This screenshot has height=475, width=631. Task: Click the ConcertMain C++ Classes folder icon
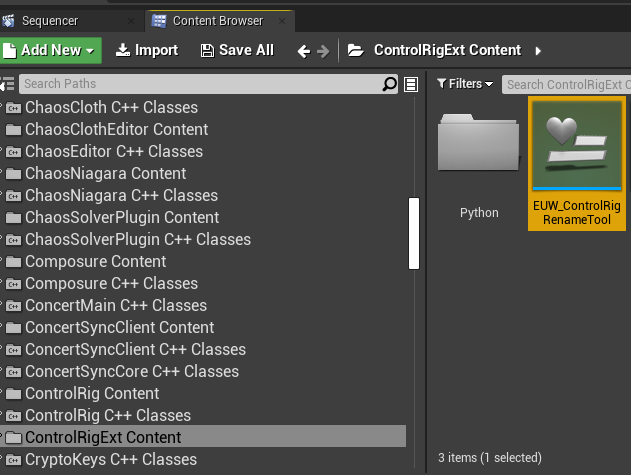(x=13, y=306)
